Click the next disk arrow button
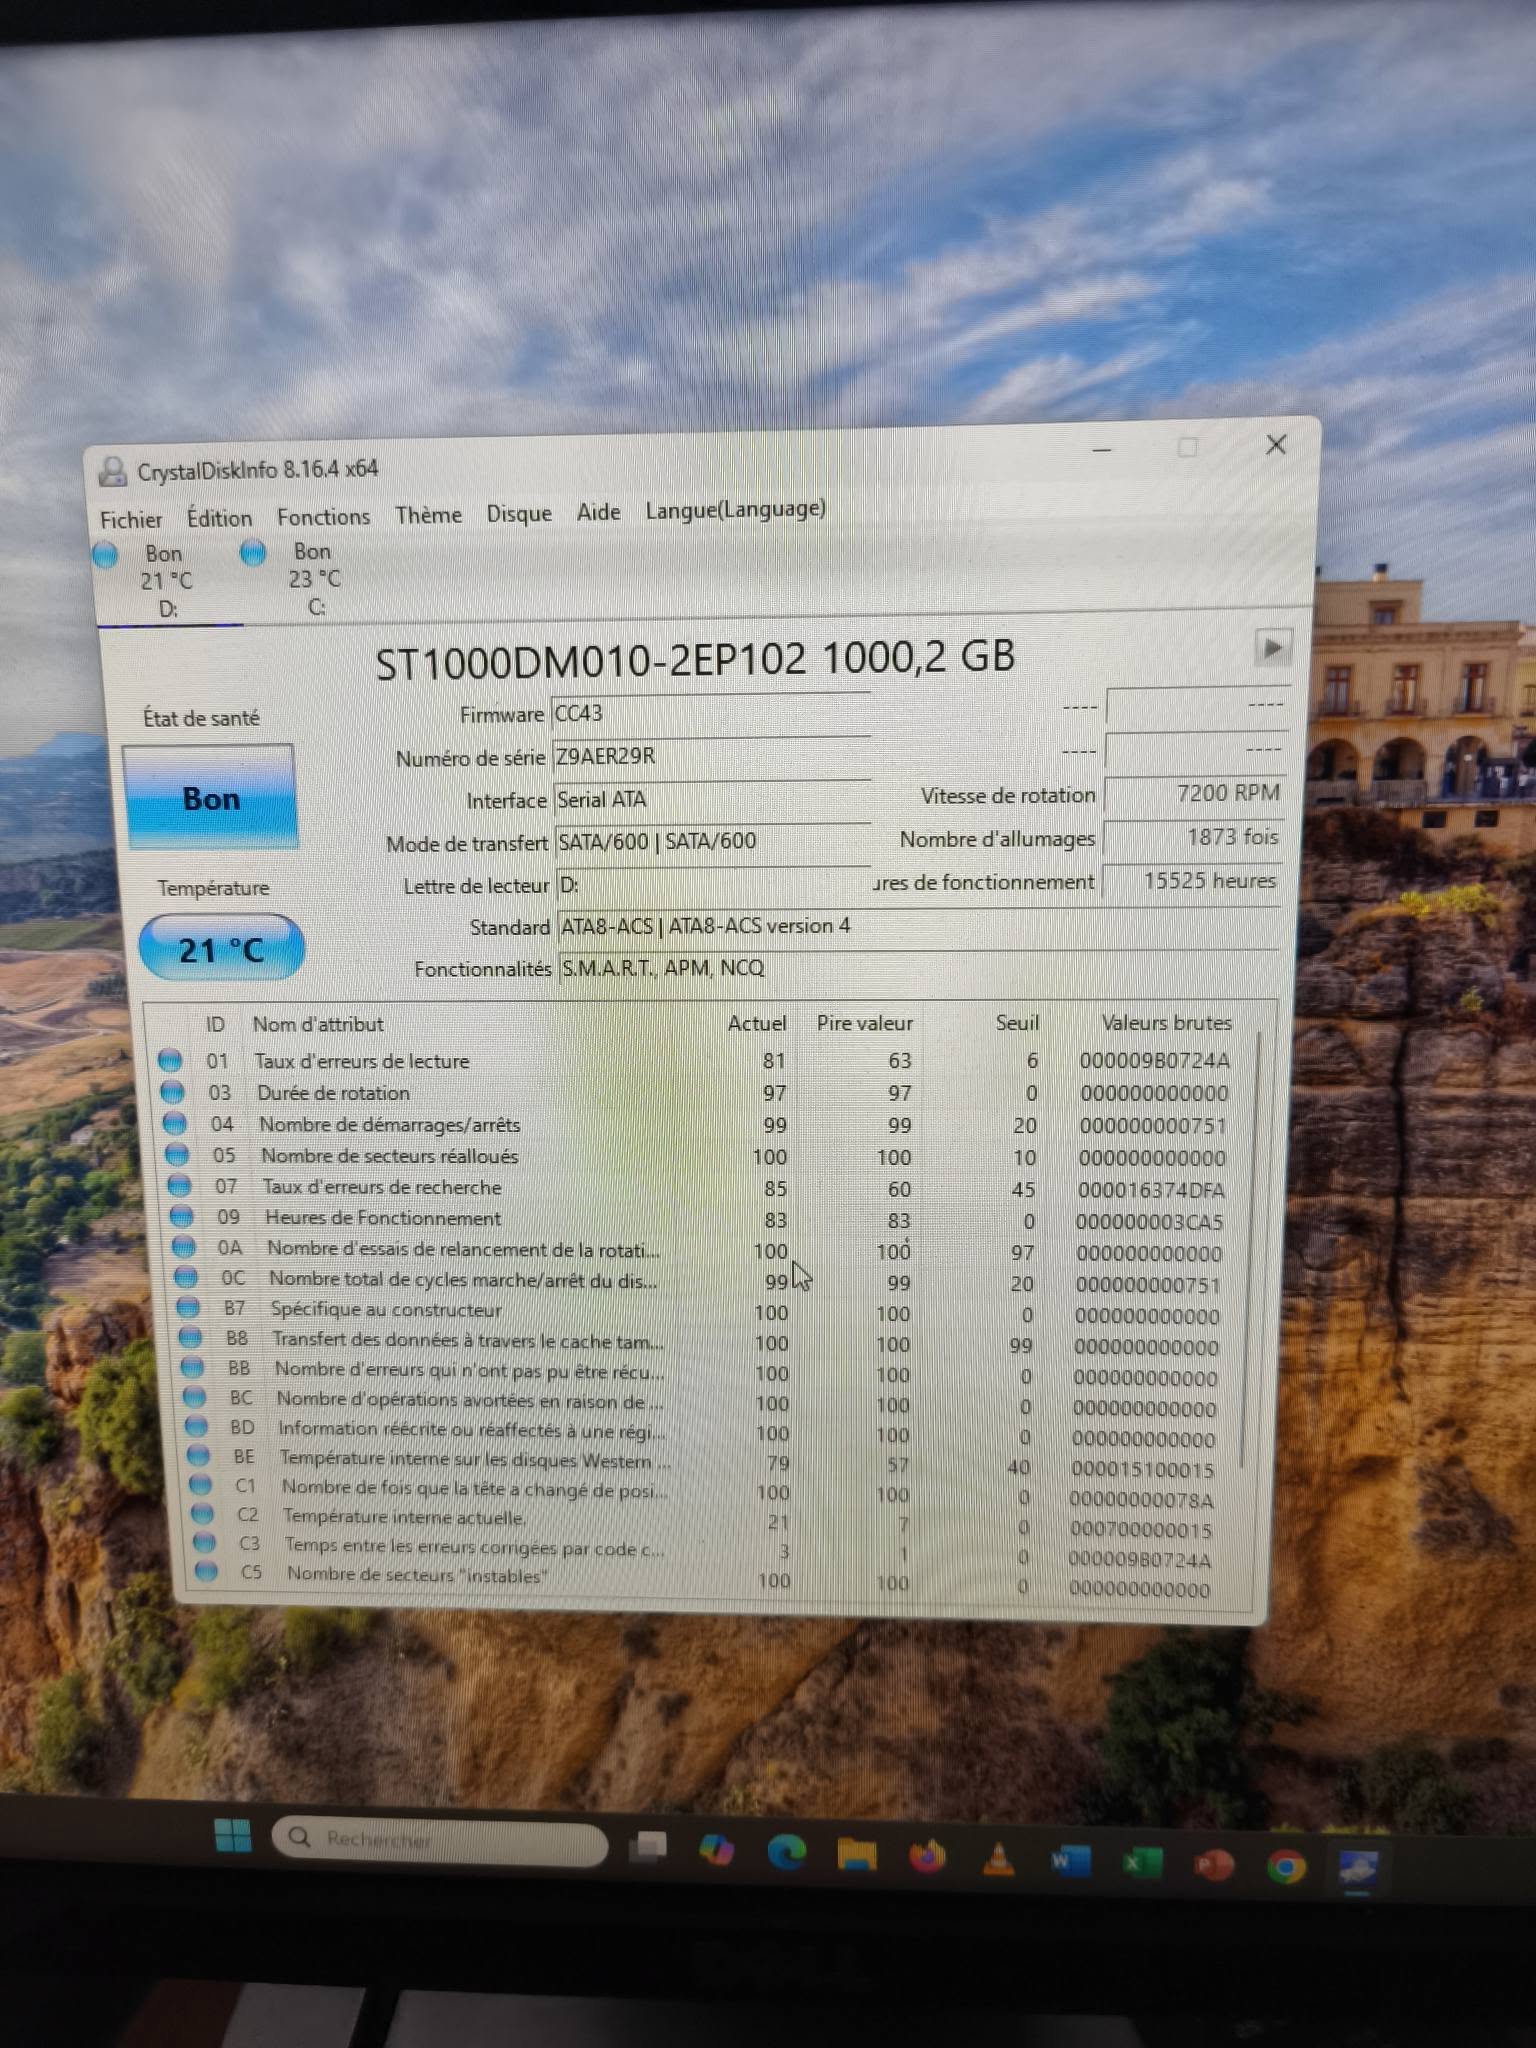The height and width of the screenshot is (2048, 1536). (x=1272, y=648)
